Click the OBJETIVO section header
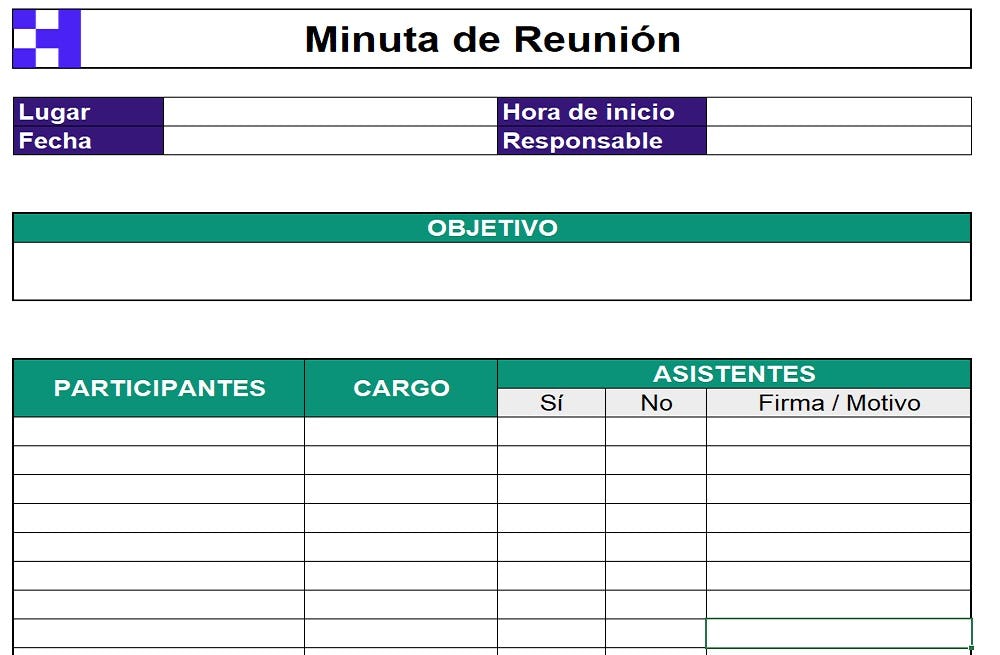The image size is (1000, 655). pyautogui.click(x=492, y=228)
